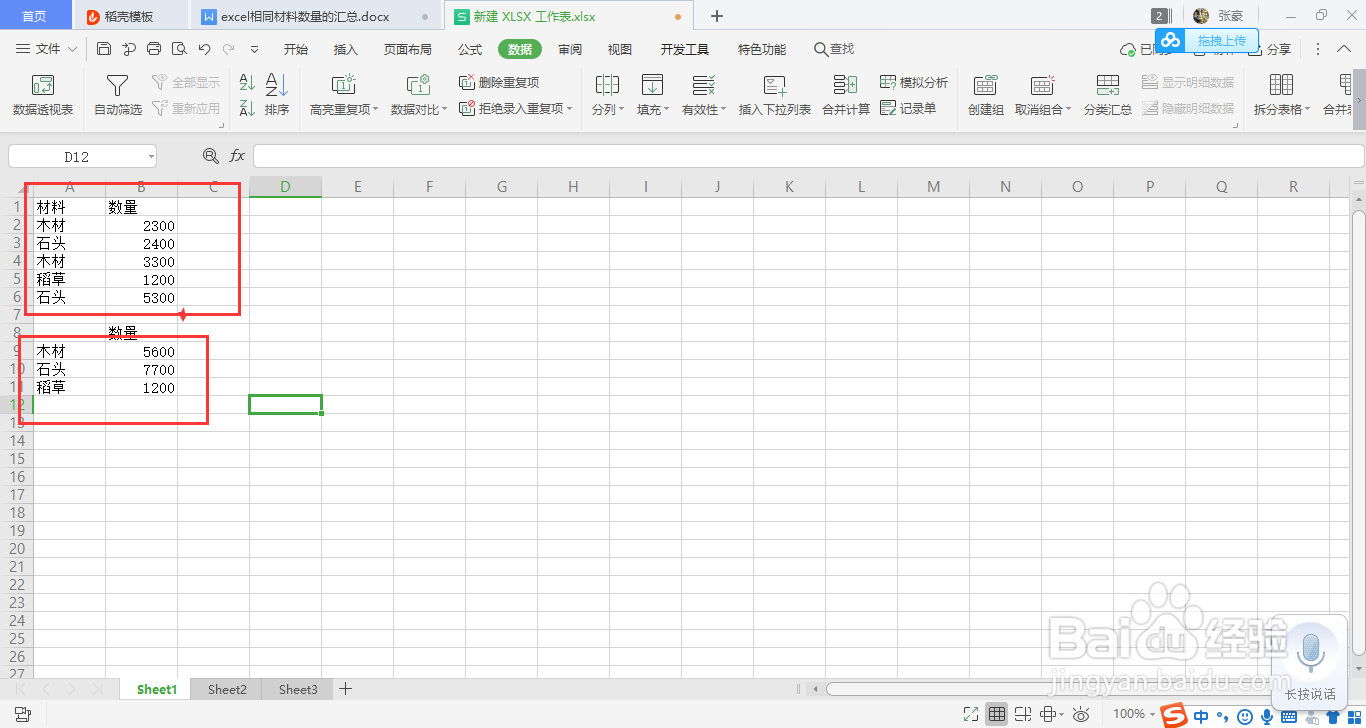Image resolution: width=1366 pixels, height=728 pixels.
Task: Click 分类汇总 subtotal tool
Action: point(1108,95)
